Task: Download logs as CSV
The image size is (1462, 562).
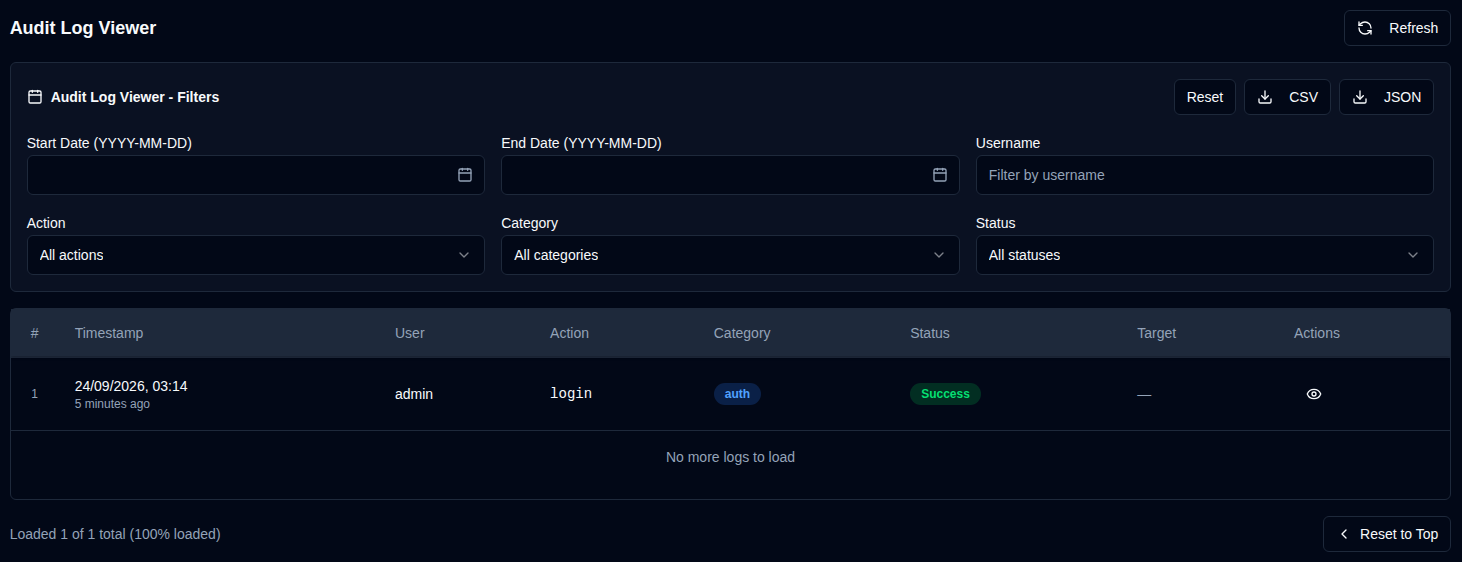Action: click(x=1287, y=97)
